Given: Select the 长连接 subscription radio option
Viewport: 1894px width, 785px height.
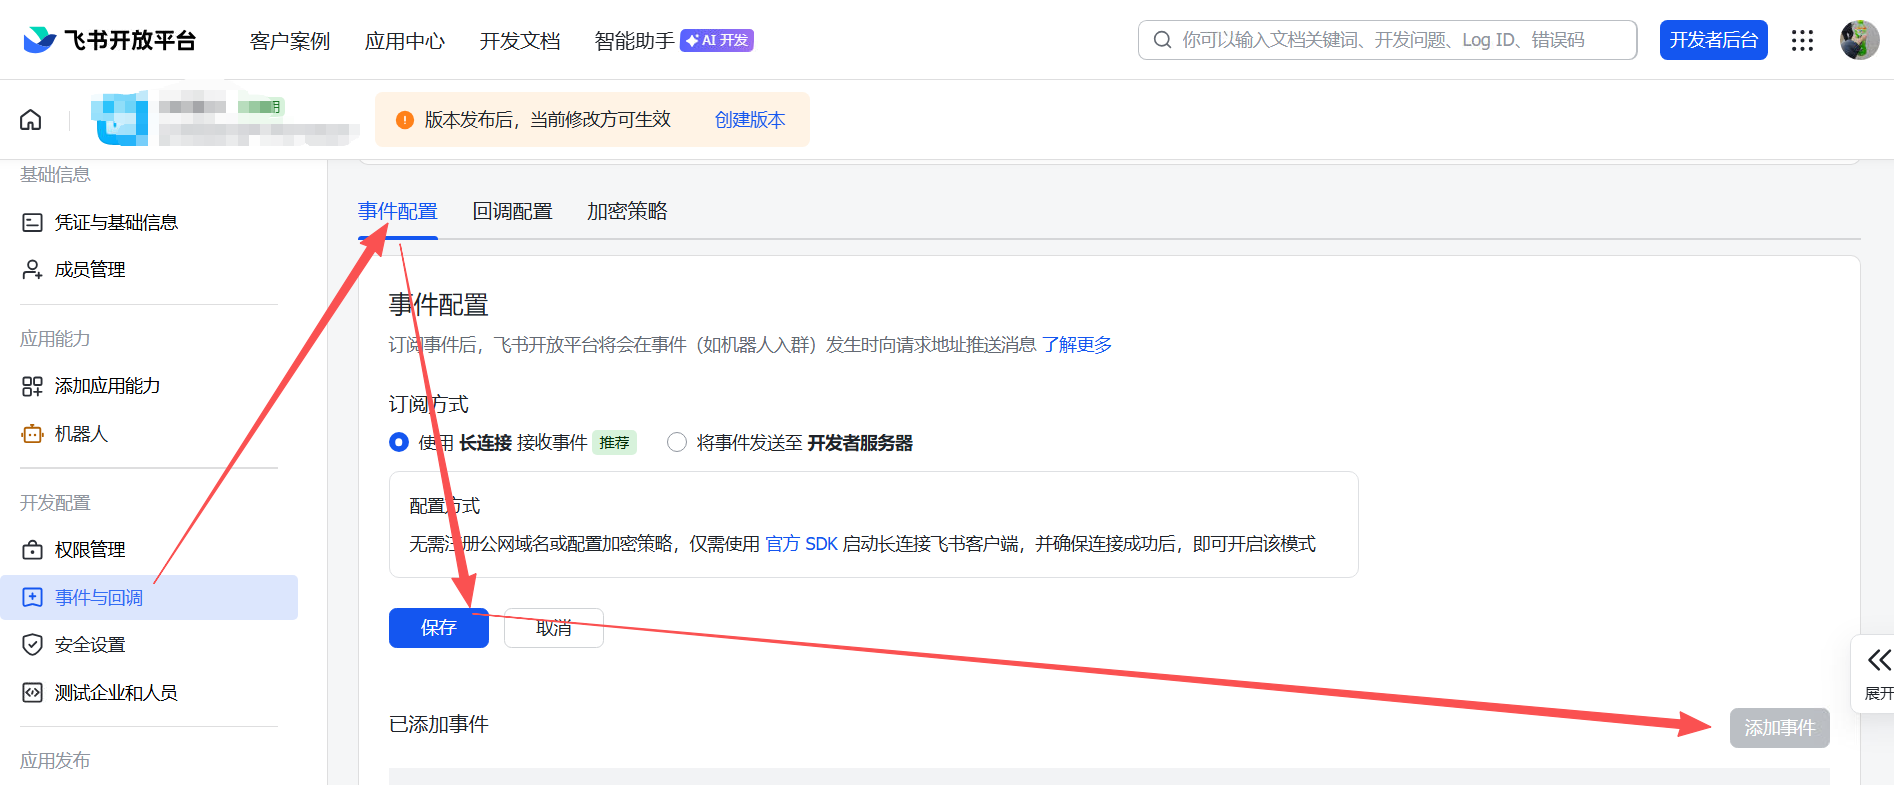Looking at the screenshot, I should [399, 442].
